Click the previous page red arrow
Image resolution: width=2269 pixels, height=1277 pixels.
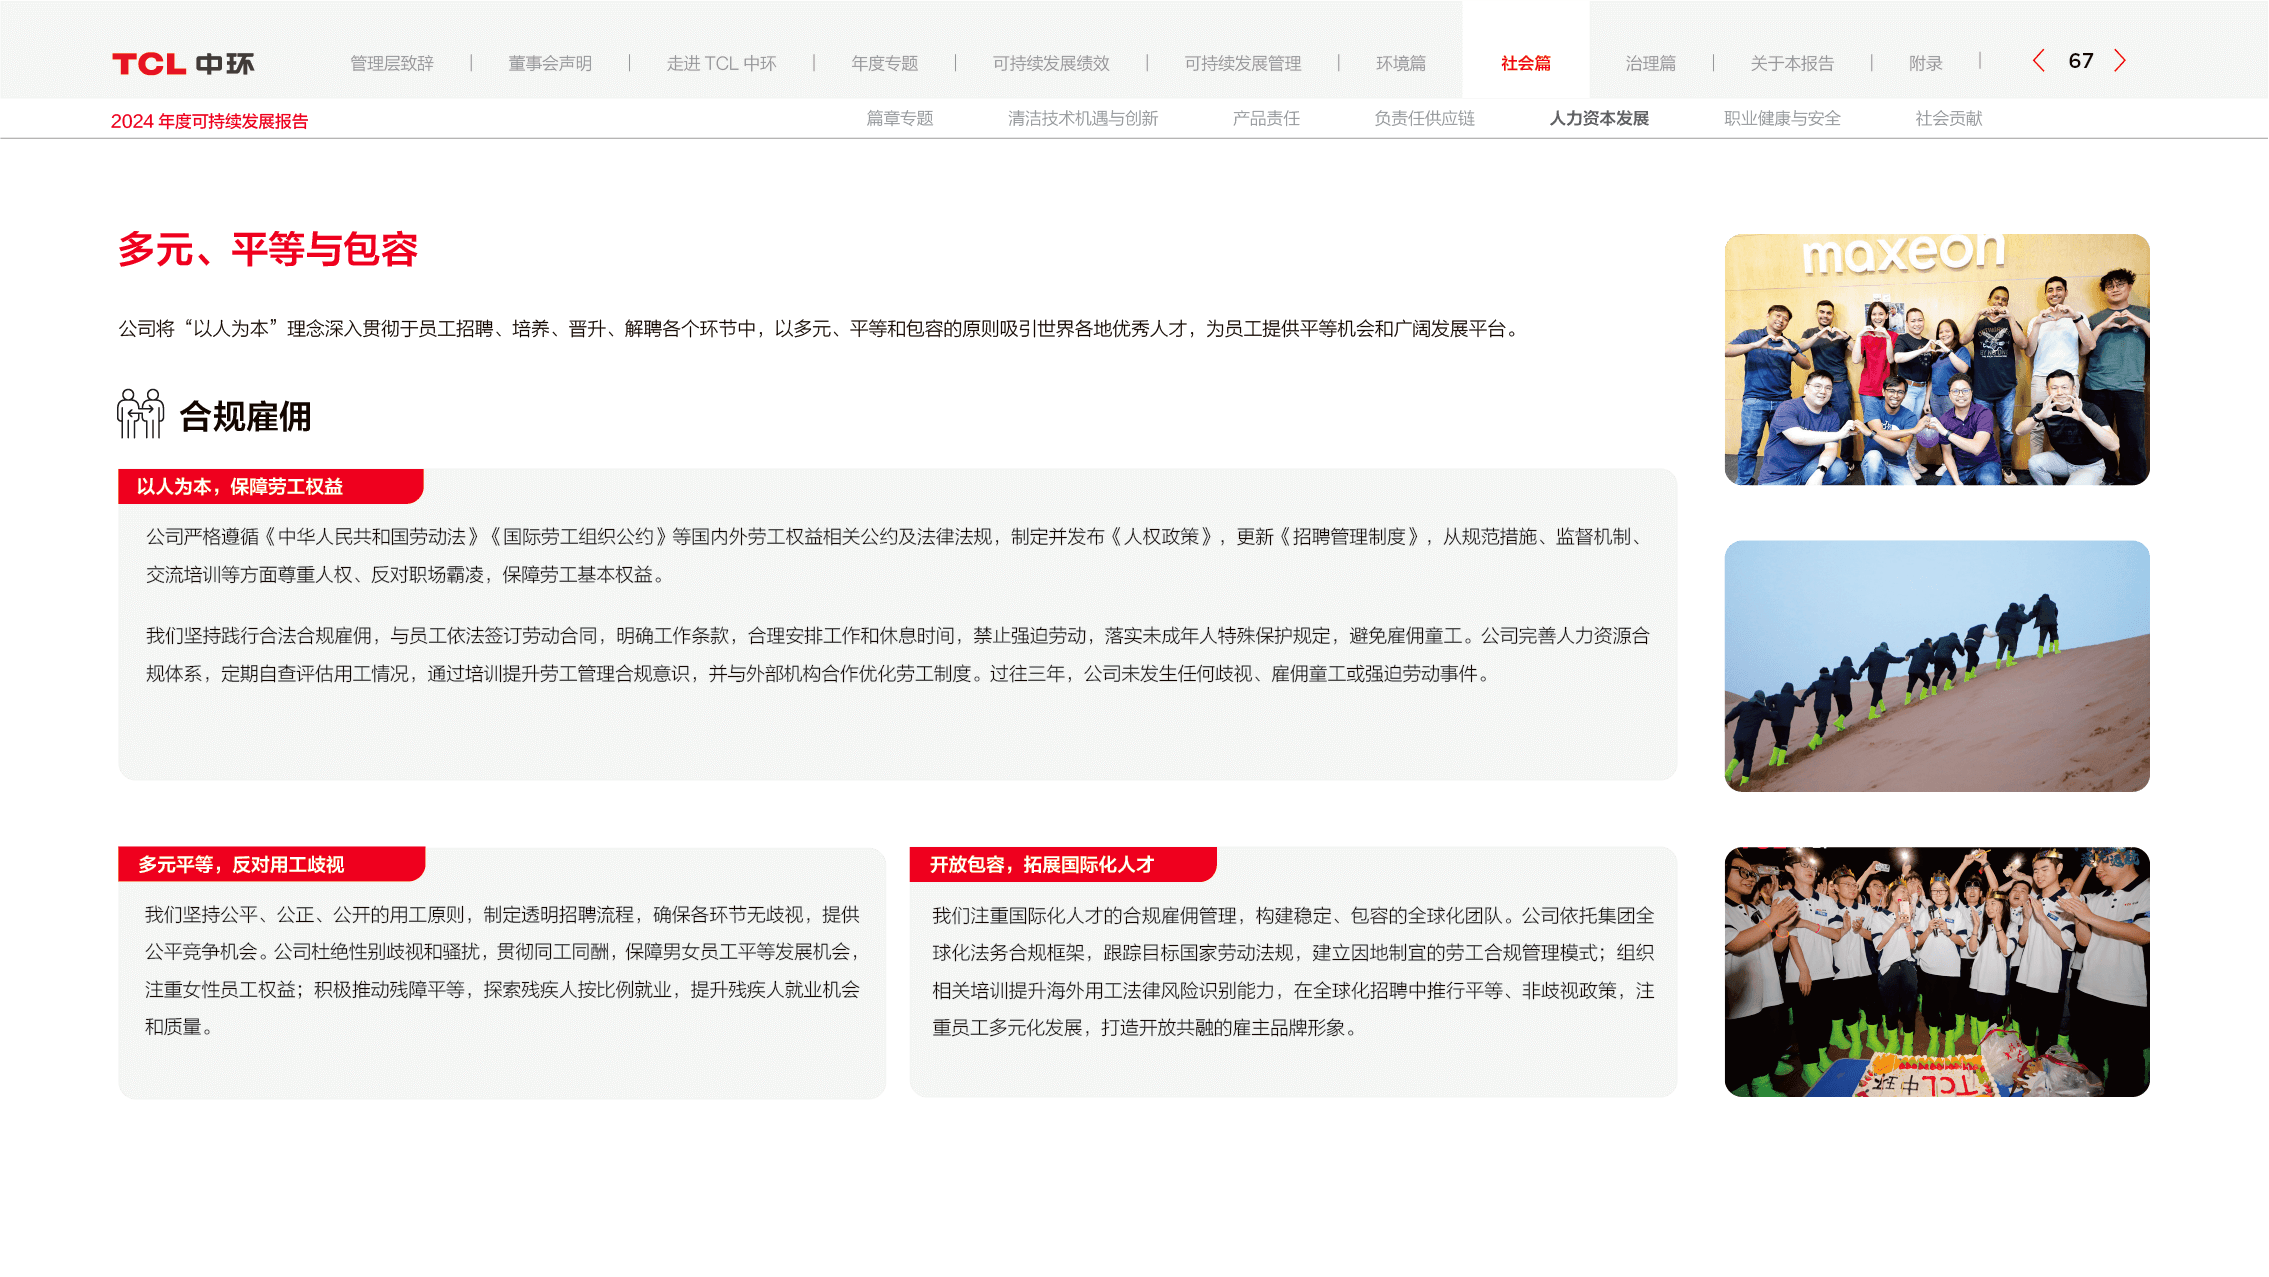(x=2039, y=61)
